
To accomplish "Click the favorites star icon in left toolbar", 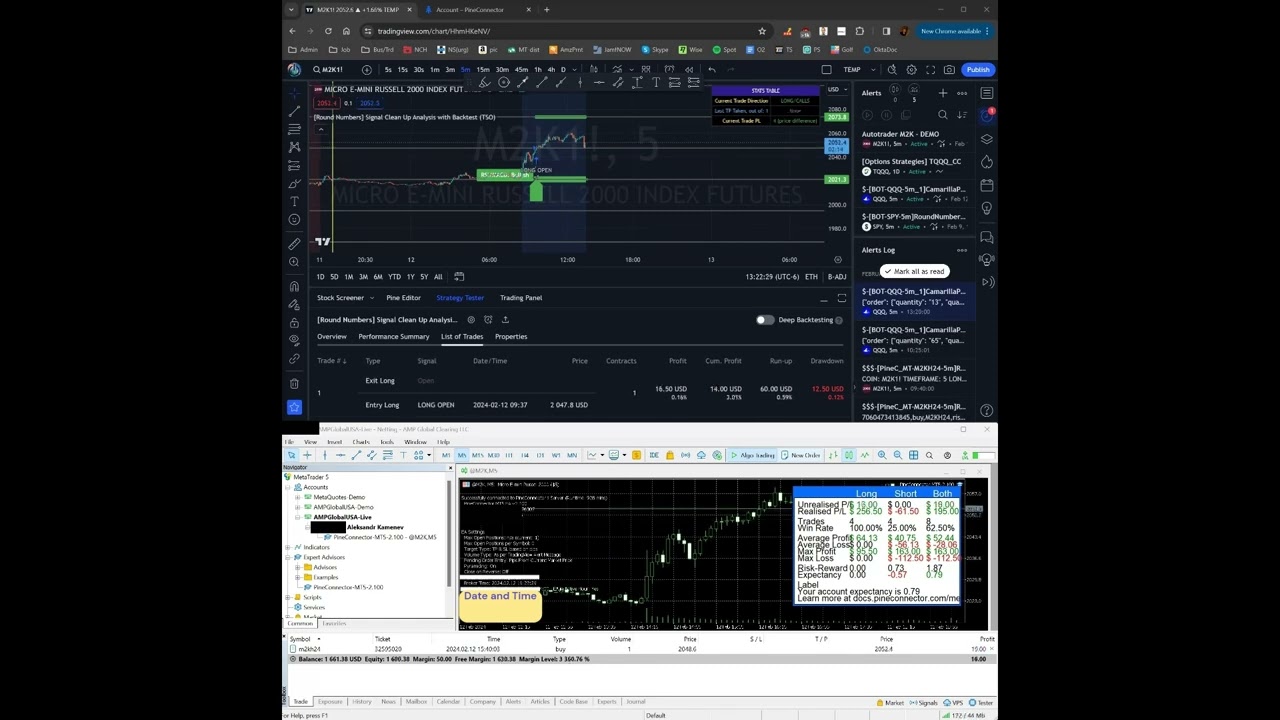I will tap(294, 407).
